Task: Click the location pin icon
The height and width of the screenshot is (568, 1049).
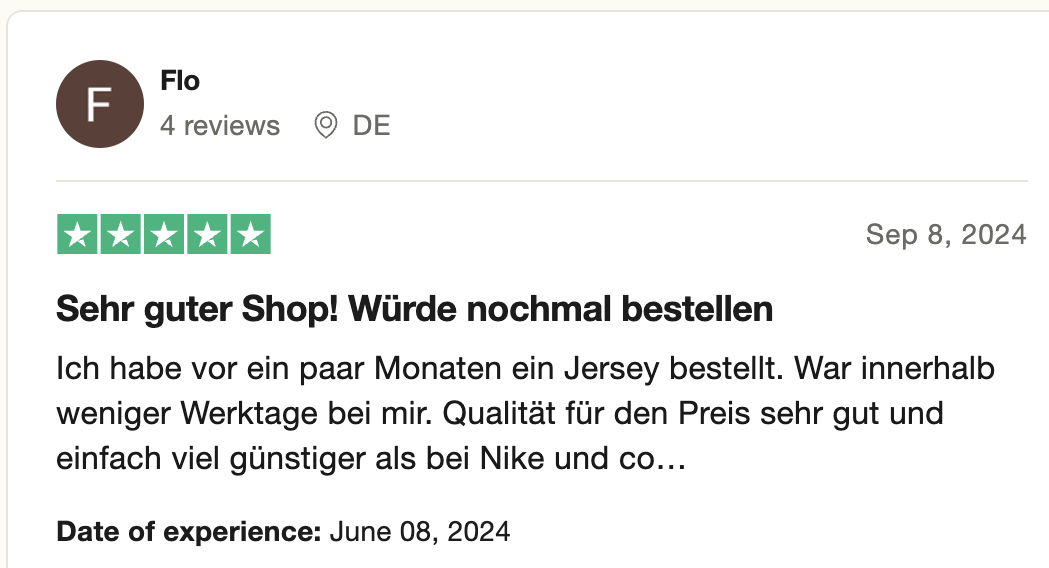Action: tap(326, 125)
